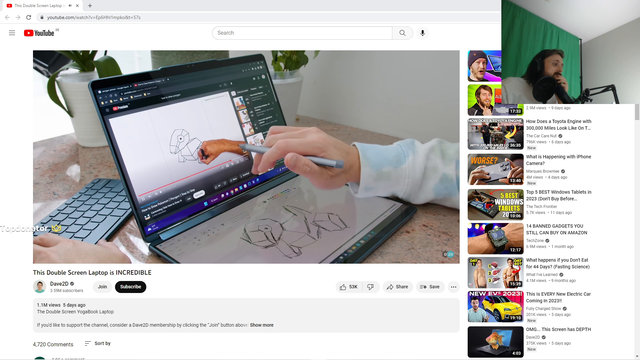The image size is (640, 360).
Task: Like the video with thumbs up
Action: (349, 287)
